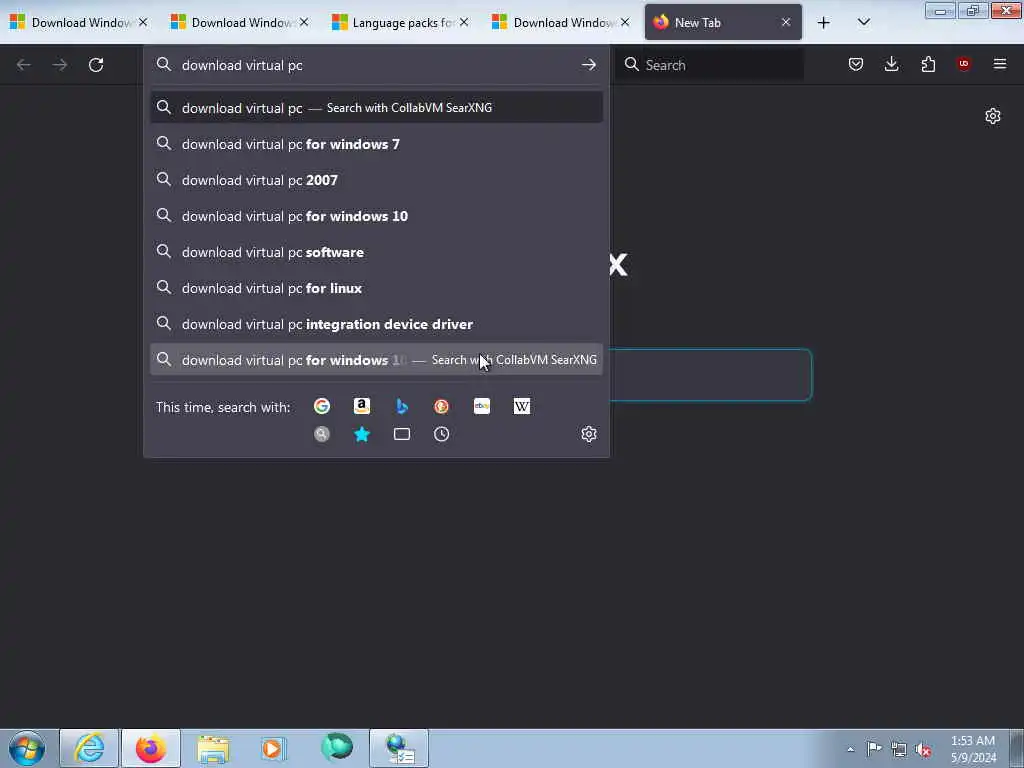Open a new tab with the plus button

(824, 23)
